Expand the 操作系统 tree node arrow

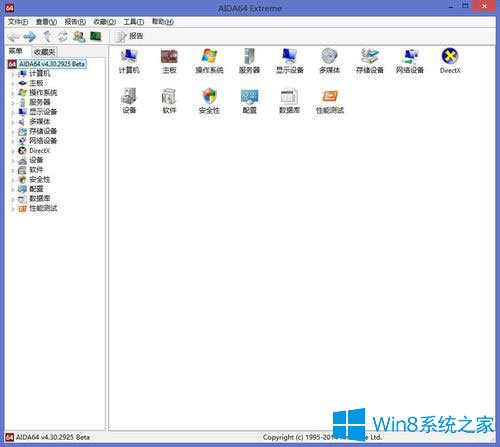(x=13, y=93)
